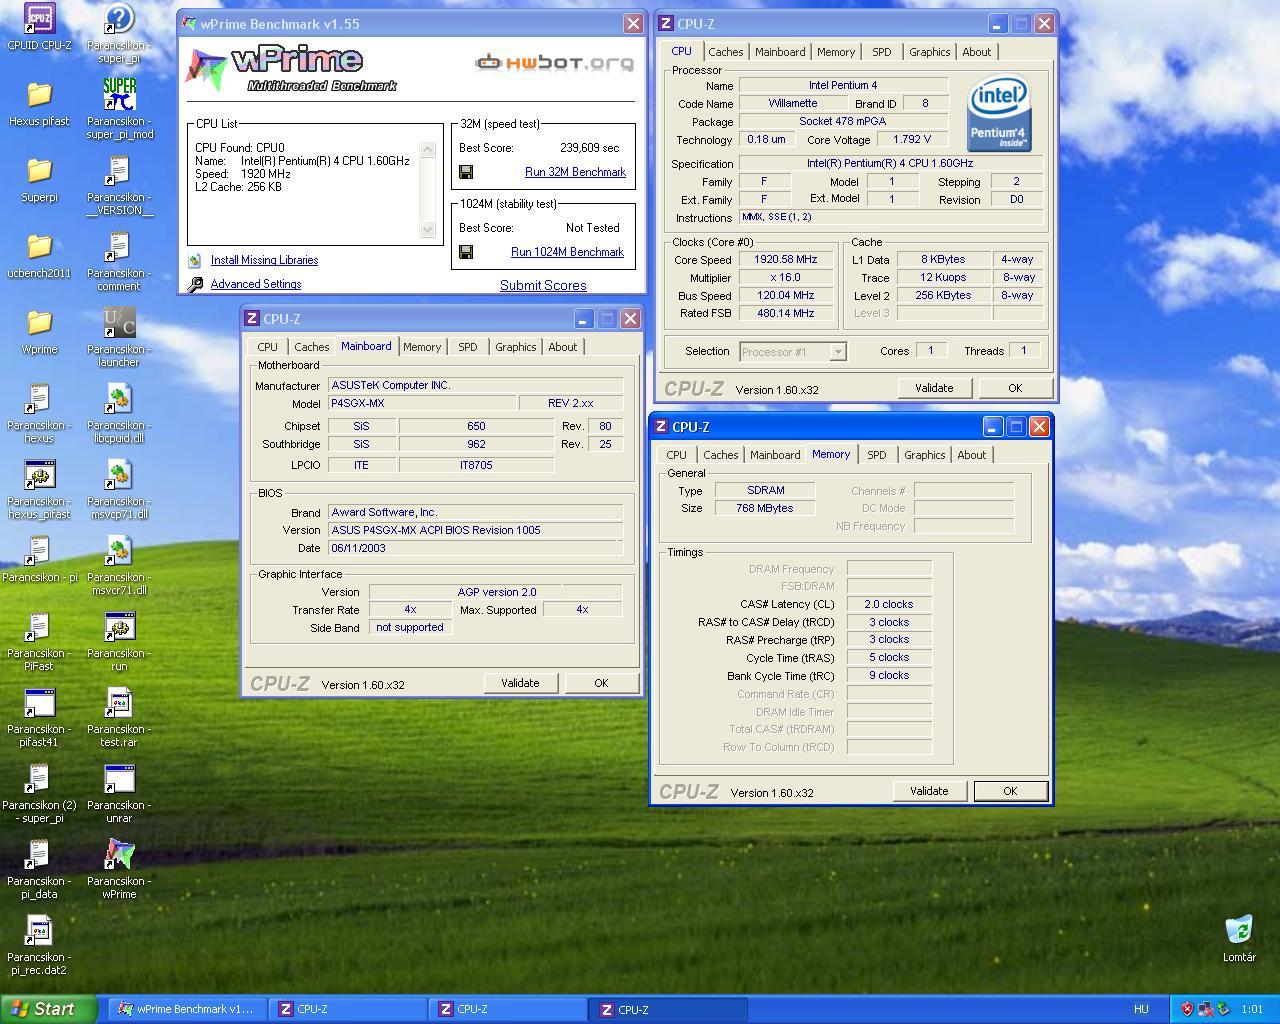The height and width of the screenshot is (1024, 1280).
Task: Select the Parancsikon - comment shortcut
Action: pyautogui.click(x=119, y=260)
